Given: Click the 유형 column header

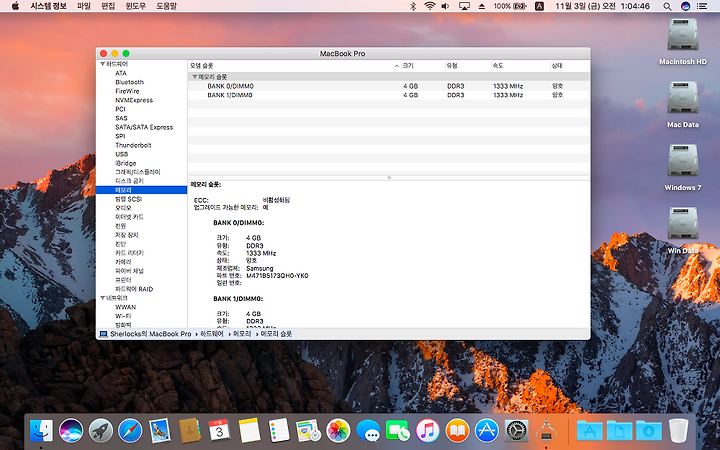Looking at the screenshot, I should [x=467, y=66].
